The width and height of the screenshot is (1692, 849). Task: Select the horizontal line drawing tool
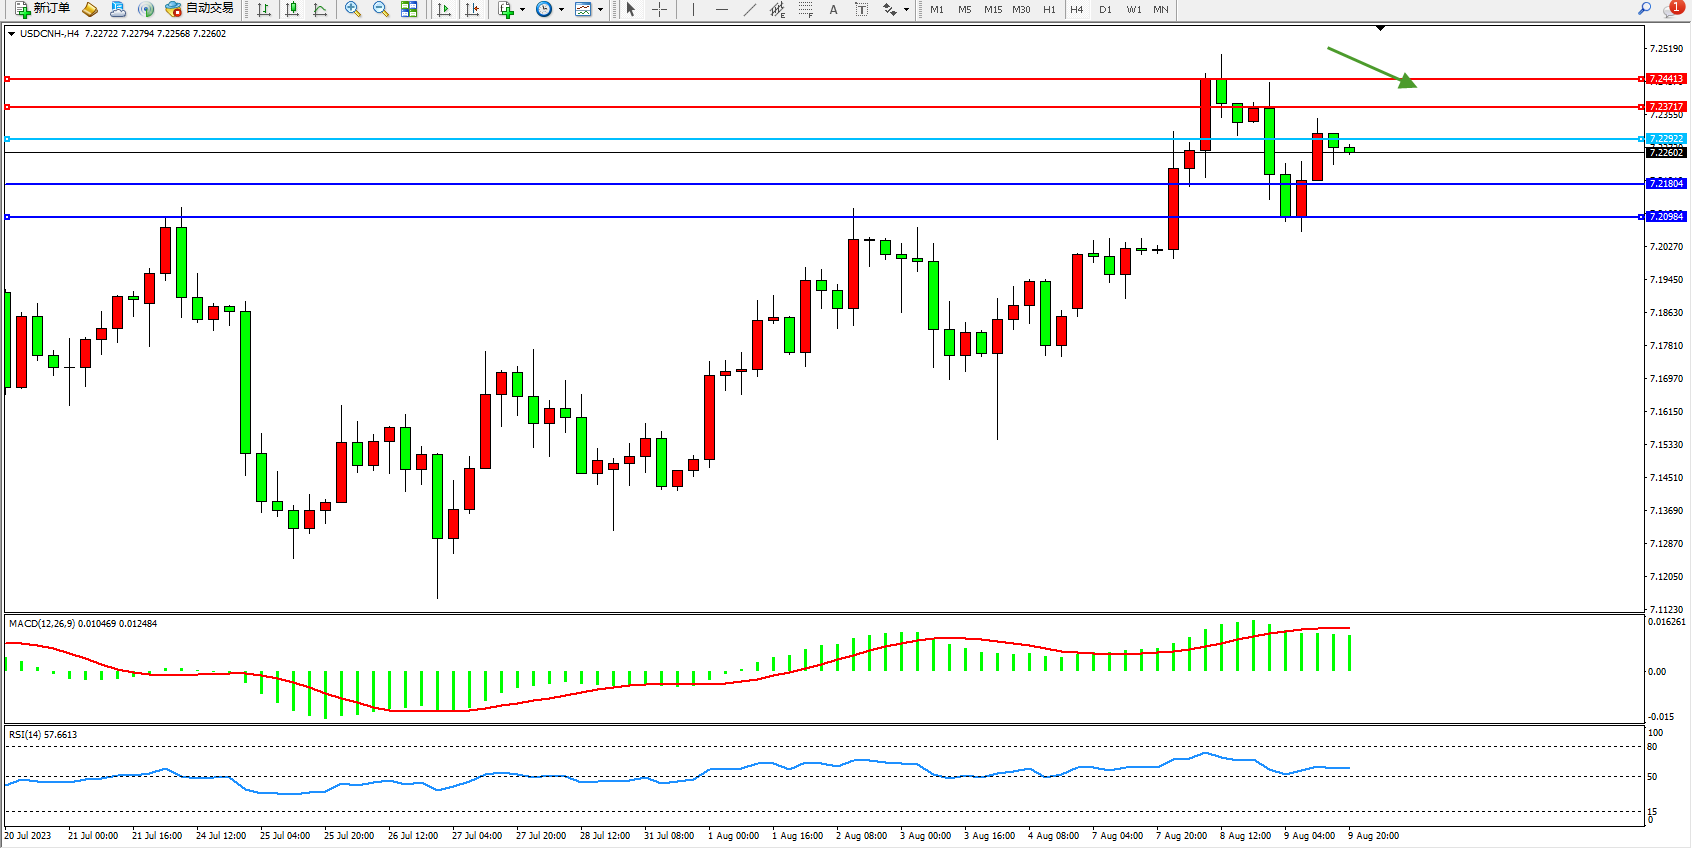pyautogui.click(x=721, y=9)
